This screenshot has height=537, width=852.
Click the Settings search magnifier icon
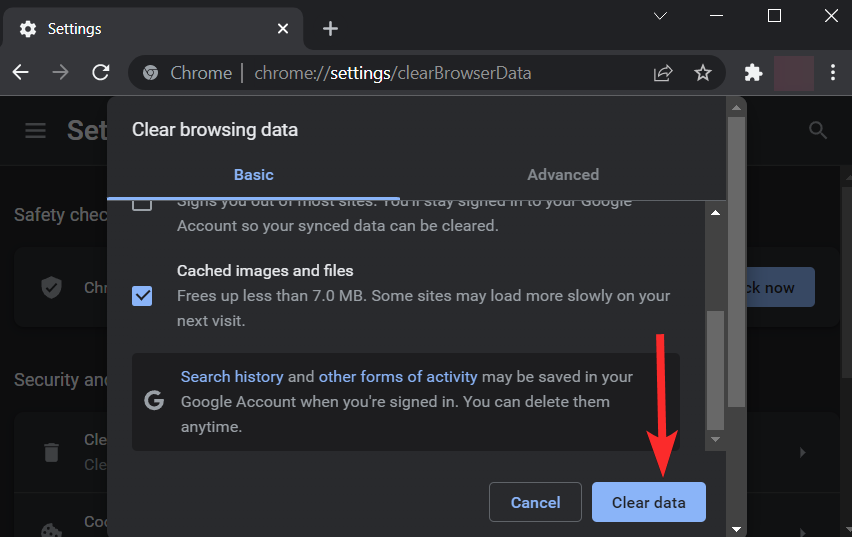(817, 130)
